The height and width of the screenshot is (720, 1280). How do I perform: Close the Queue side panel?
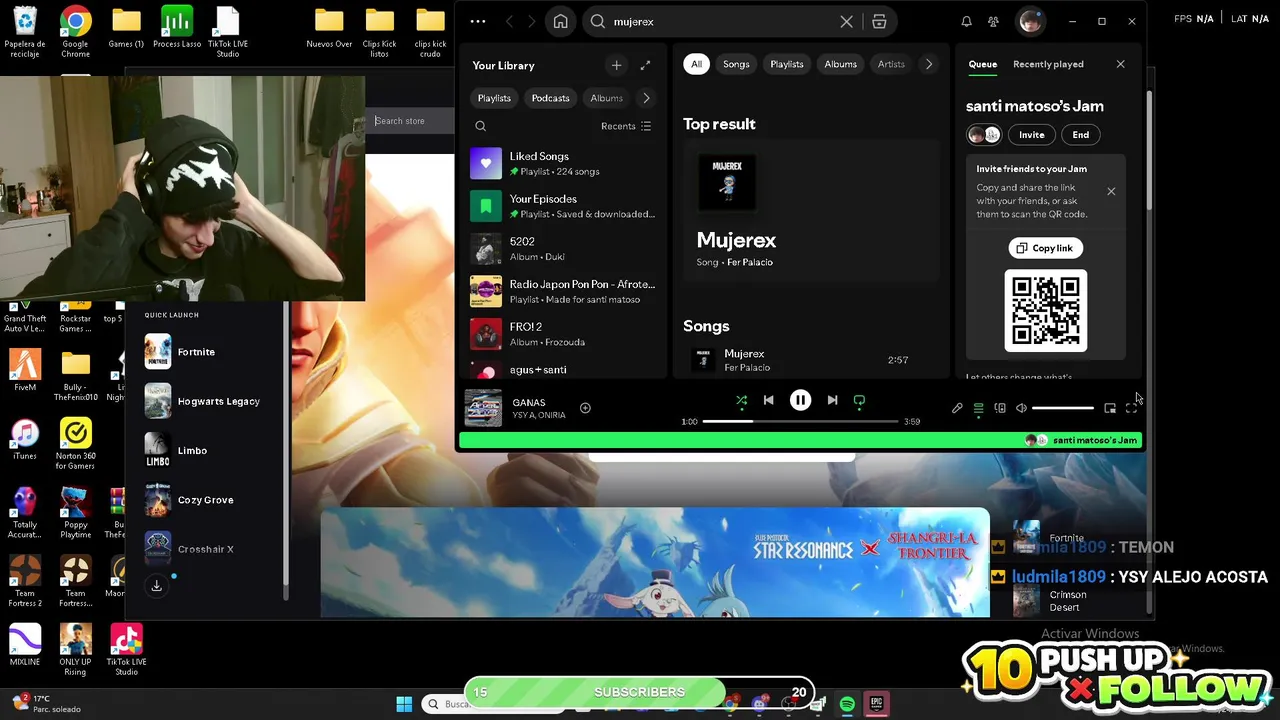click(x=1120, y=64)
